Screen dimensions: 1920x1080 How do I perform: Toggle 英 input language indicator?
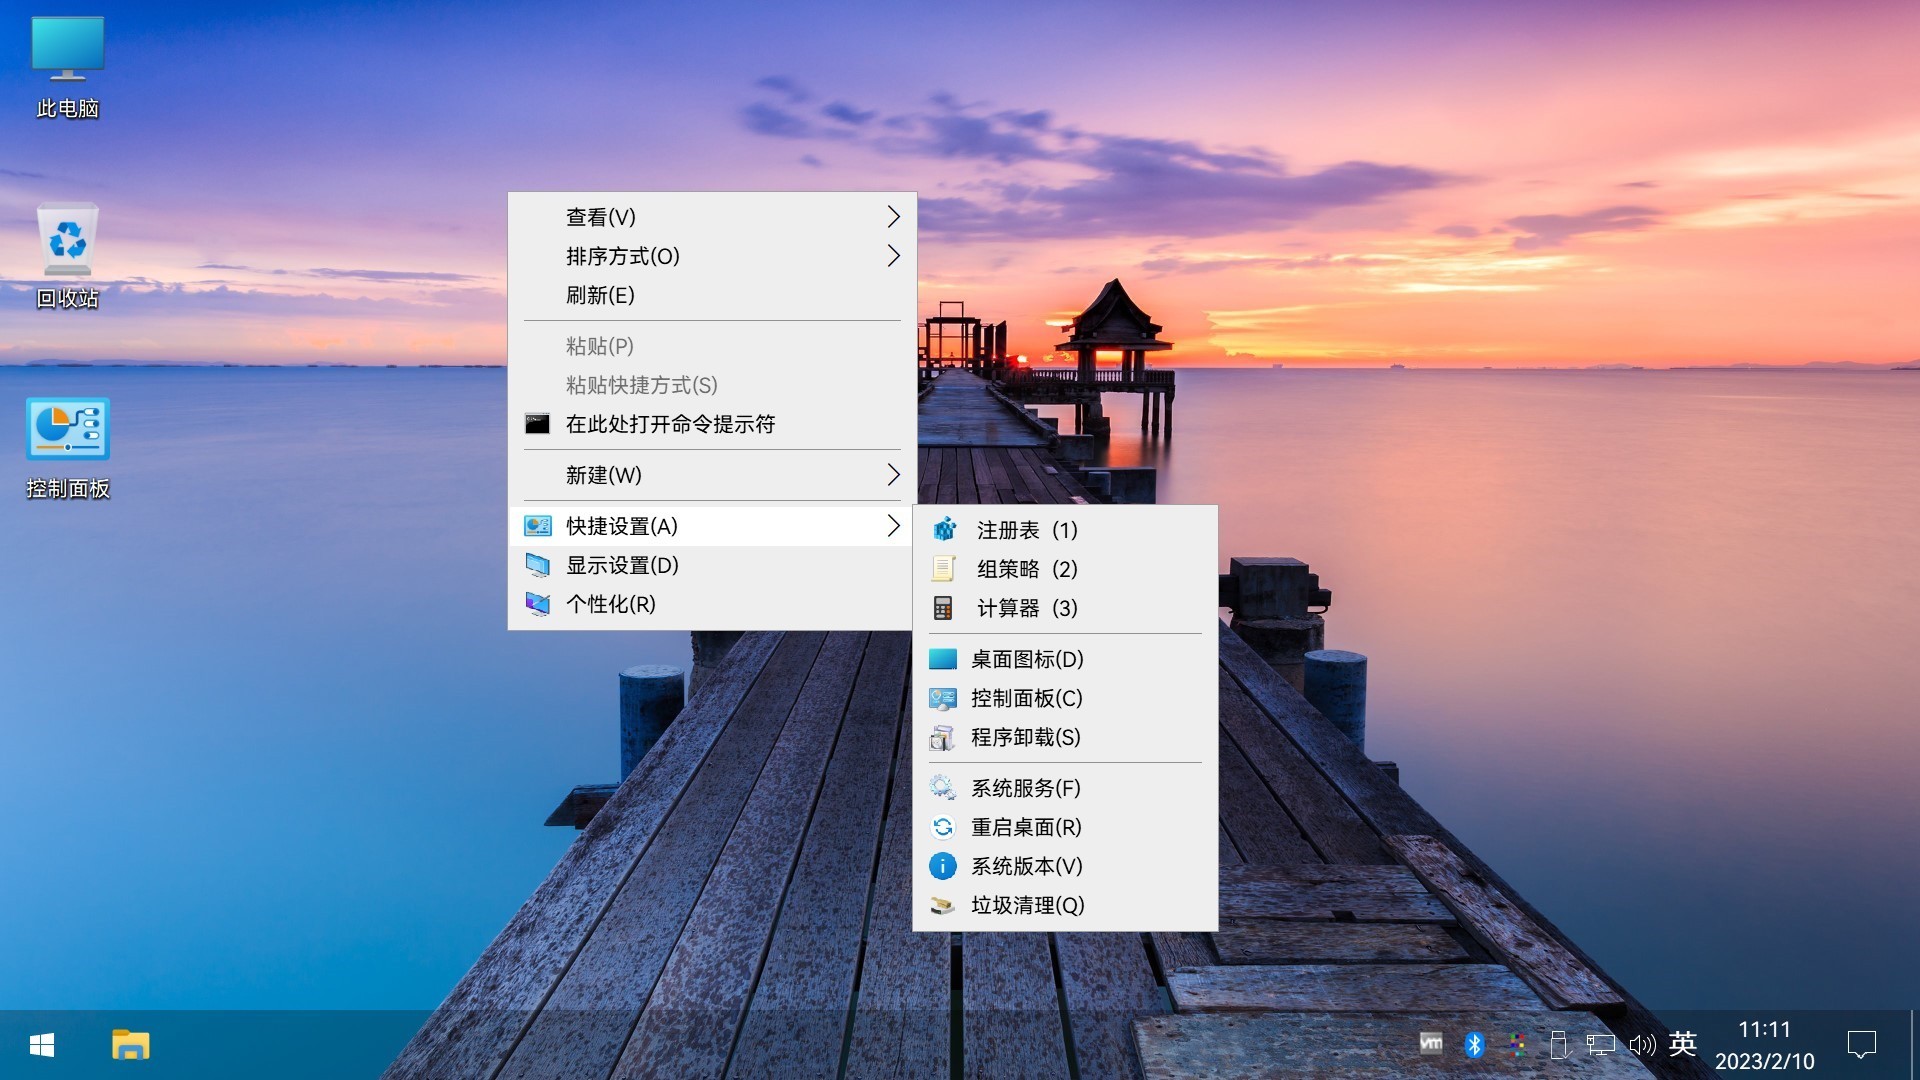coord(1683,1044)
